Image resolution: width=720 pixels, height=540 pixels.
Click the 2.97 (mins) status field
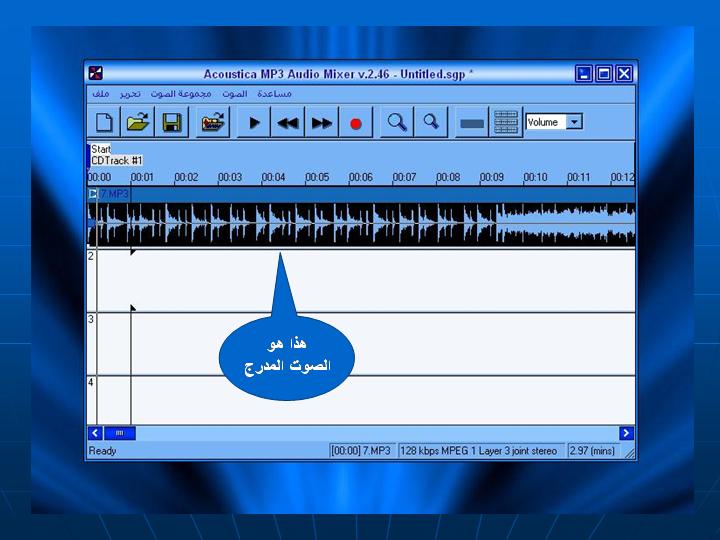point(592,451)
